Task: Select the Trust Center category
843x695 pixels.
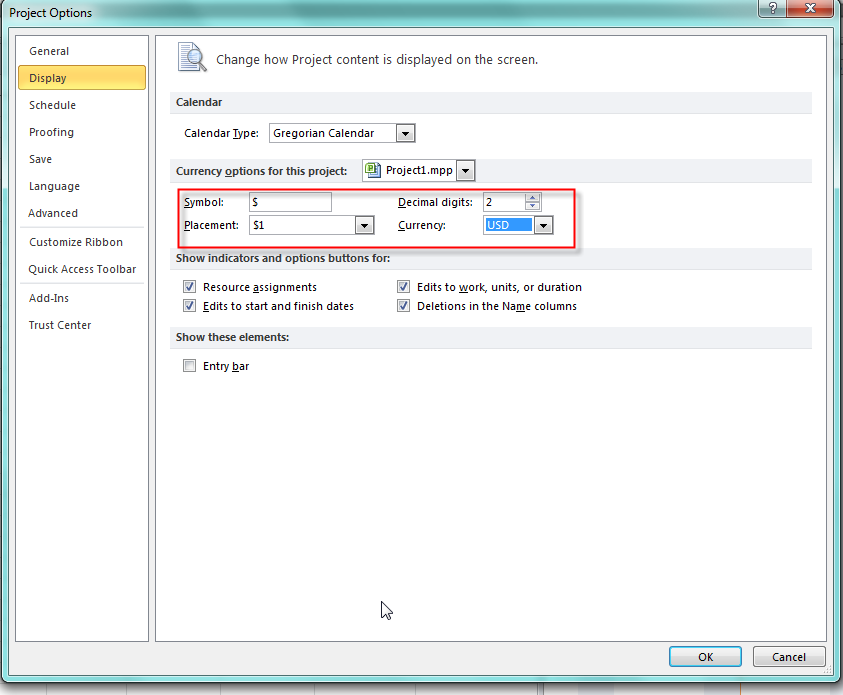Action: click(60, 325)
